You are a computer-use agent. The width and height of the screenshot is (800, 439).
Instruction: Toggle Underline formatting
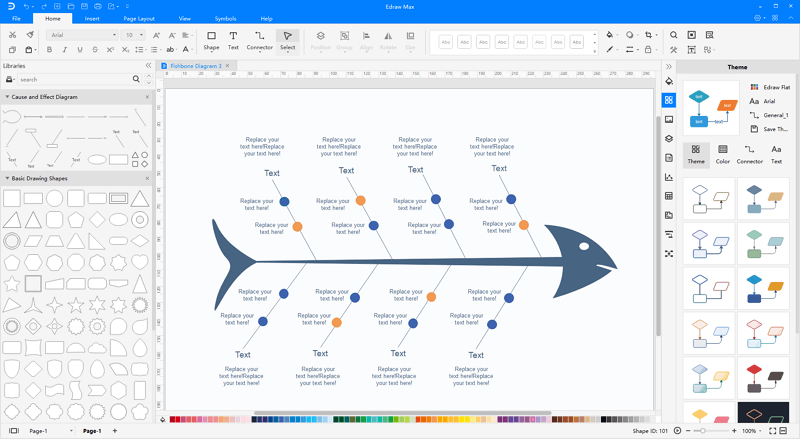(x=80, y=50)
